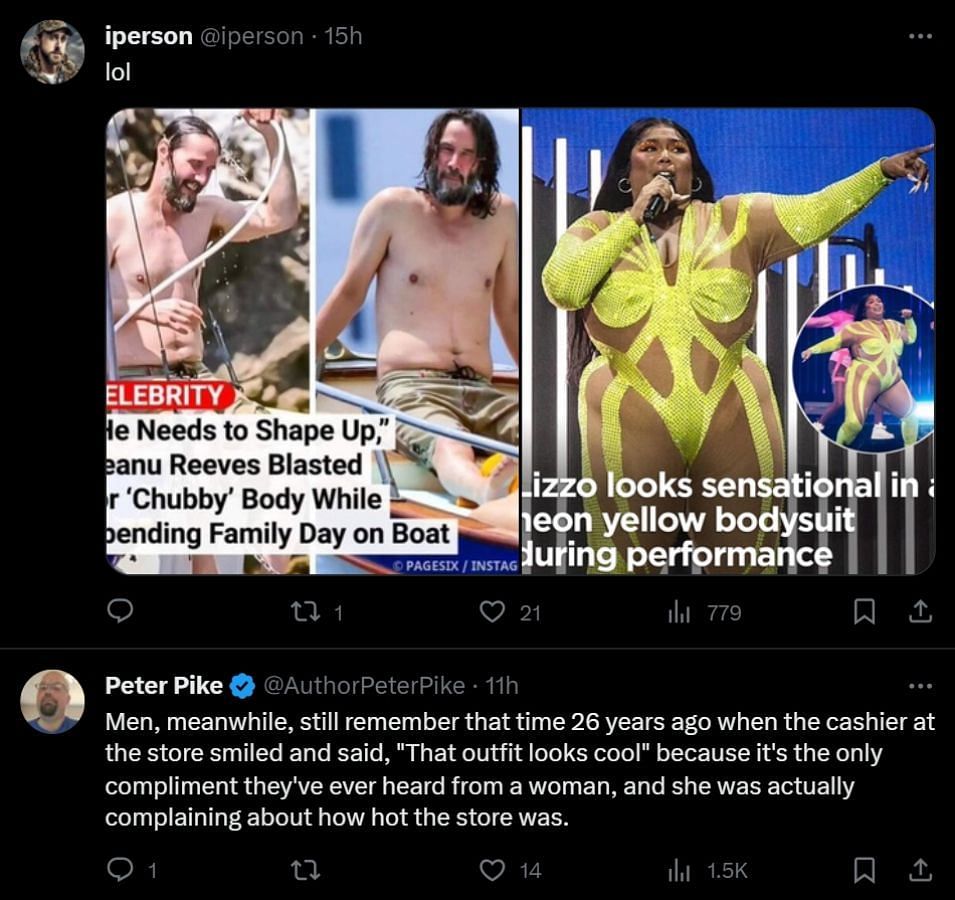Share iperson's tweet
The height and width of the screenshot is (900, 955).
click(x=920, y=611)
